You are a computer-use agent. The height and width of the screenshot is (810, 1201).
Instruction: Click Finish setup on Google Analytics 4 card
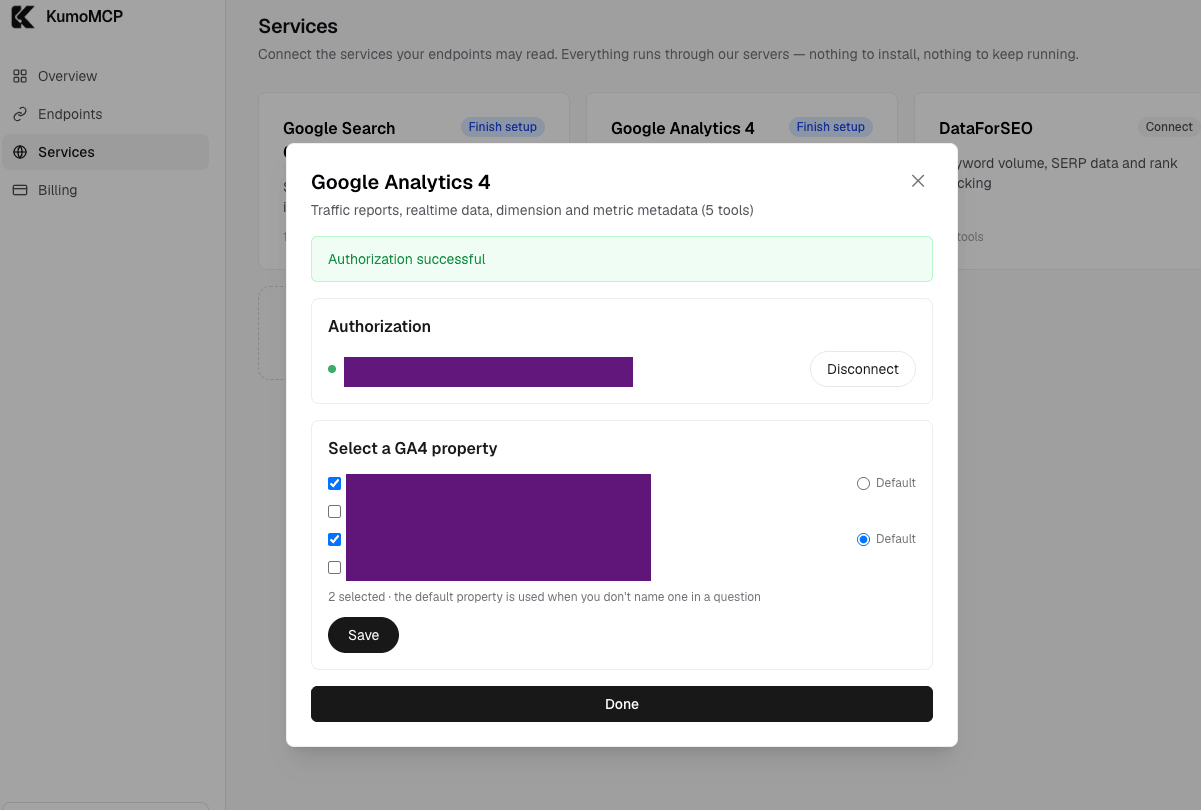830,127
